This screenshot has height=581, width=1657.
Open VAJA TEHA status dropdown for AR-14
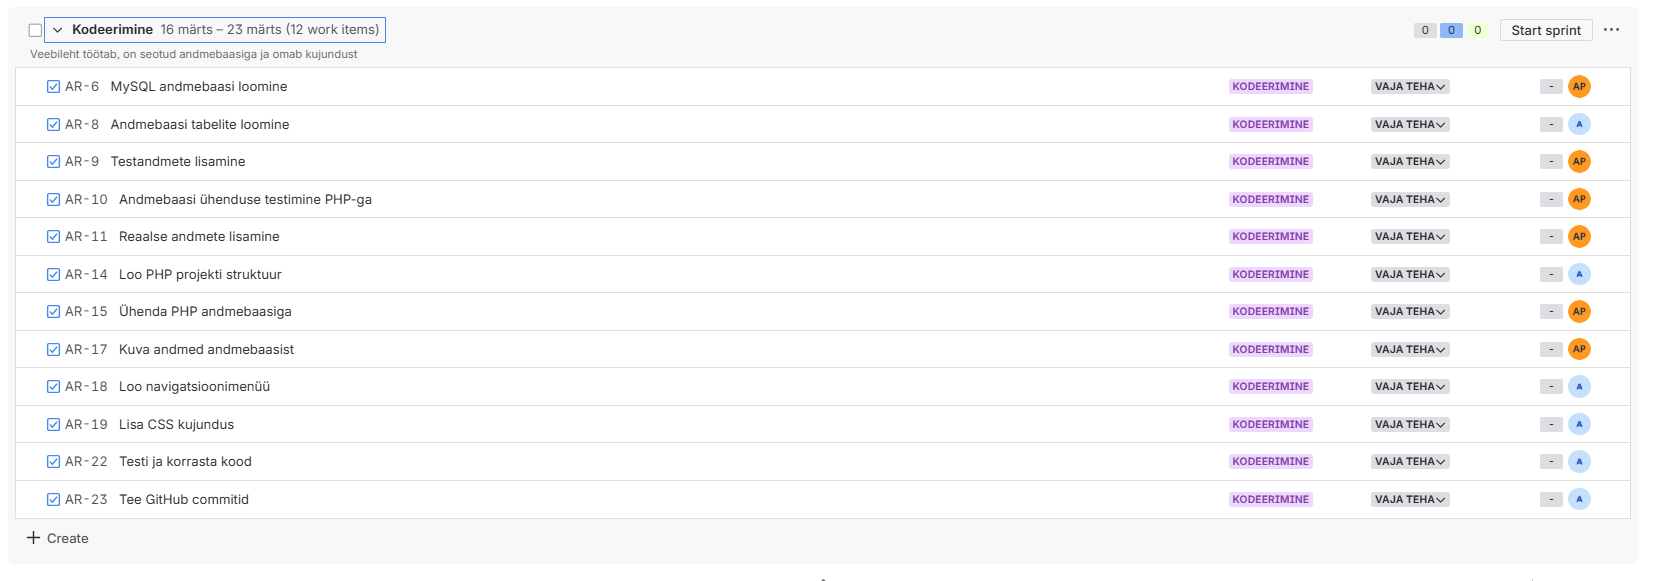1410,274
